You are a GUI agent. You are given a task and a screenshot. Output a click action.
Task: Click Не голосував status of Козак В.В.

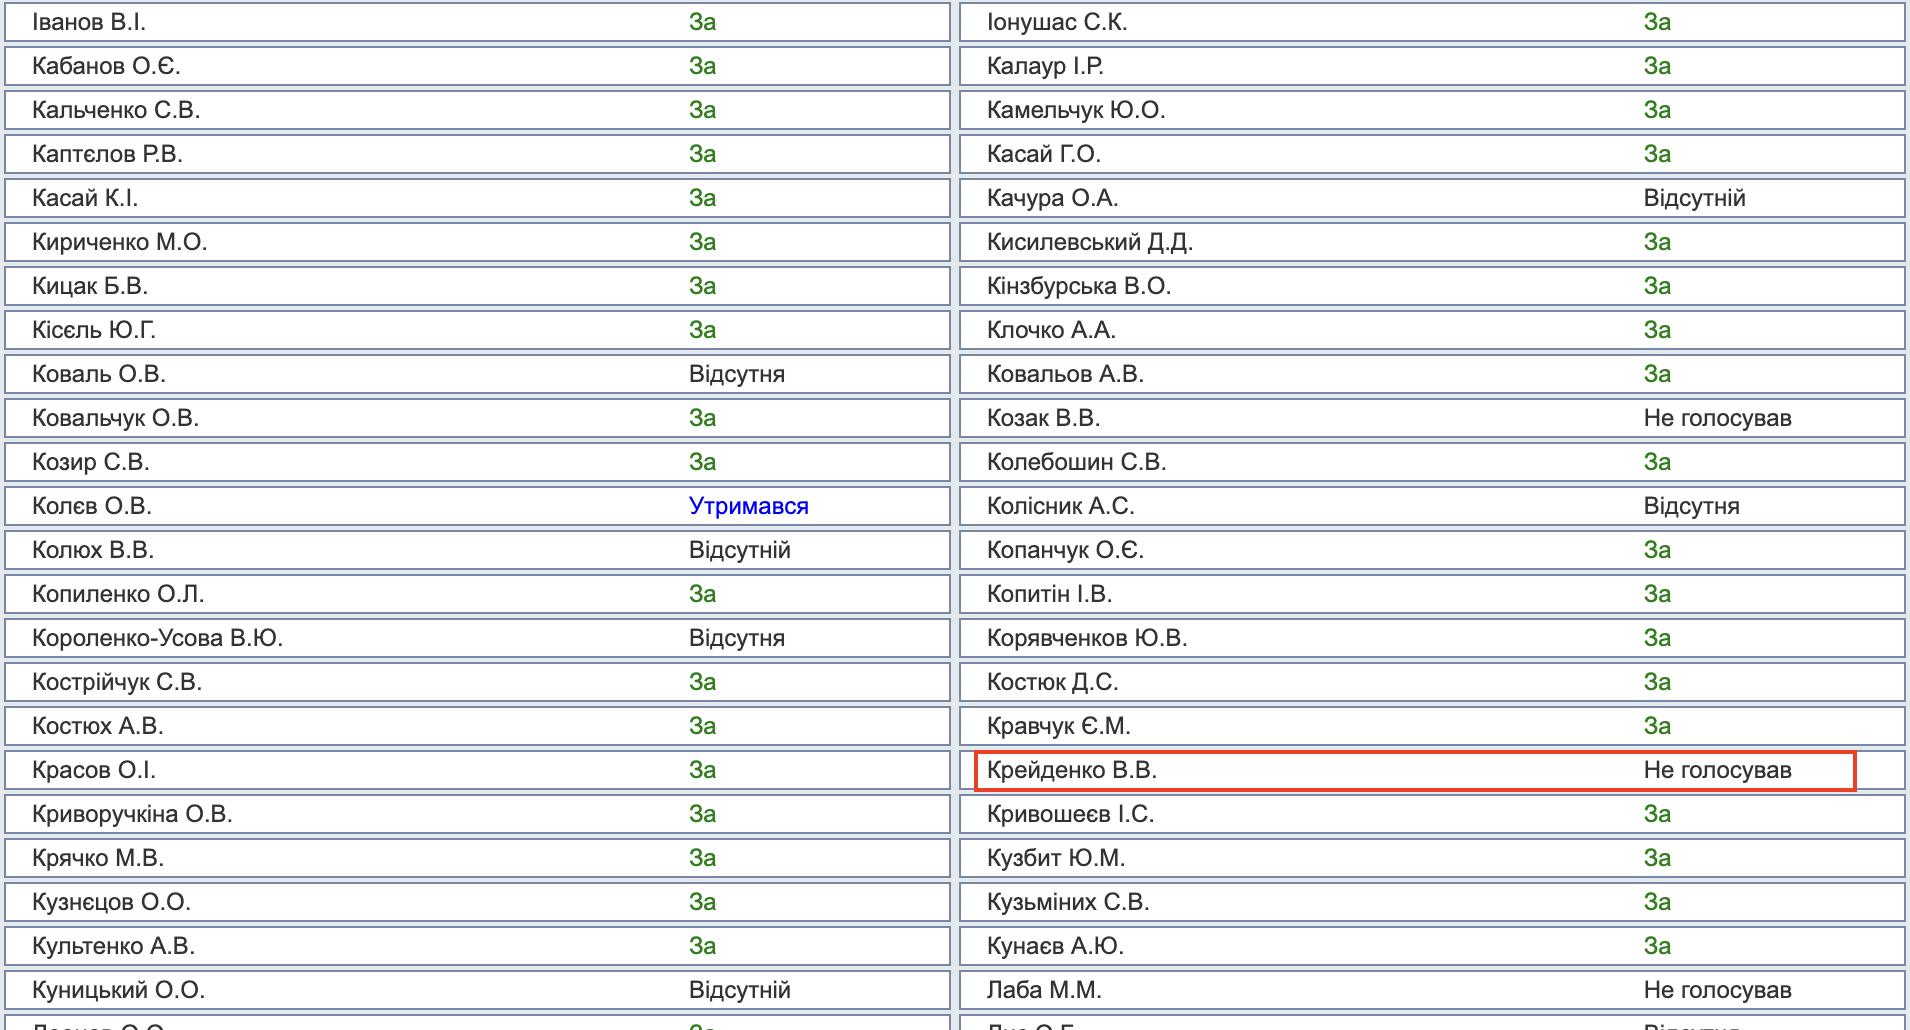[1718, 418]
